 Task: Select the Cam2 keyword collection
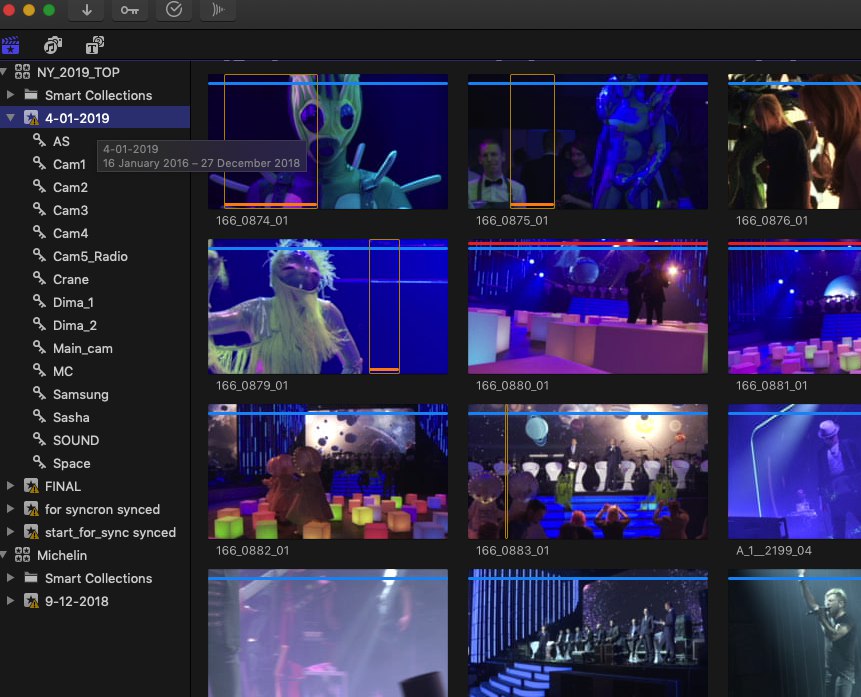pyautogui.click(x=70, y=187)
